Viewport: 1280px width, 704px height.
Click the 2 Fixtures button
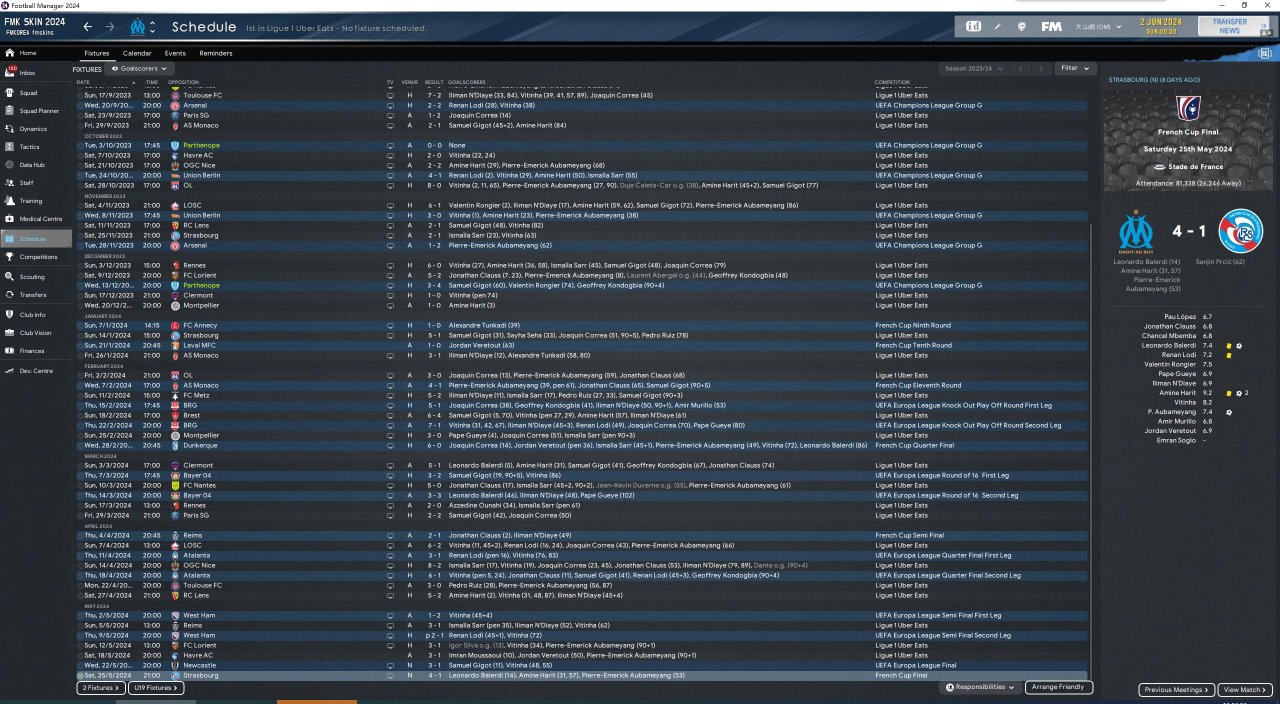coord(101,688)
